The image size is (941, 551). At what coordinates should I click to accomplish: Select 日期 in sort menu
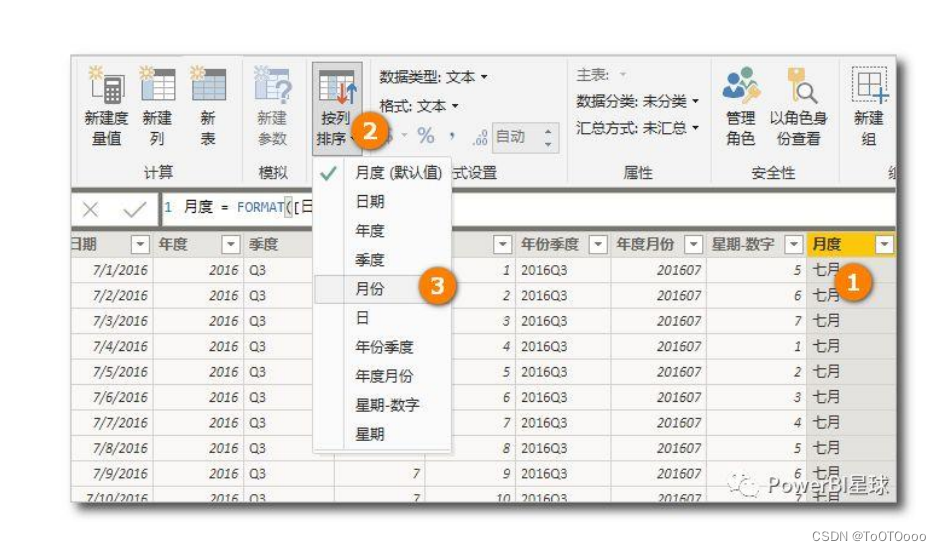pyautogui.click(x=382, y=202)
